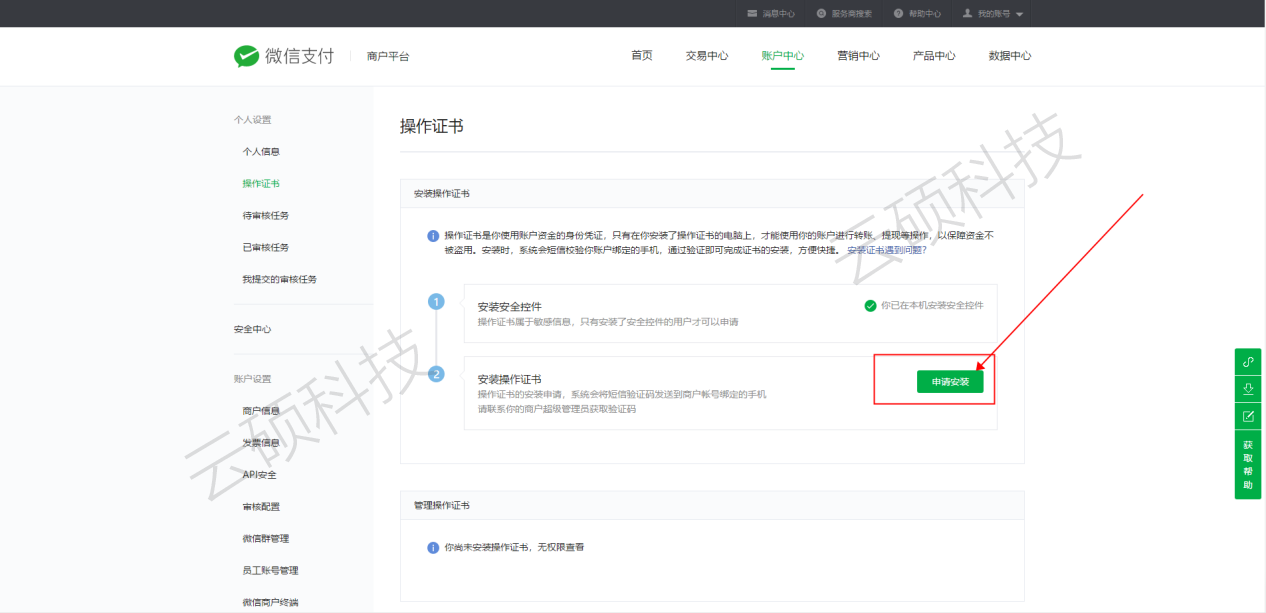The width and height of the screenshot is (1266, 613).
Task: Expand the 我的账号 dropdown
Action: [x=1019, y=14]
